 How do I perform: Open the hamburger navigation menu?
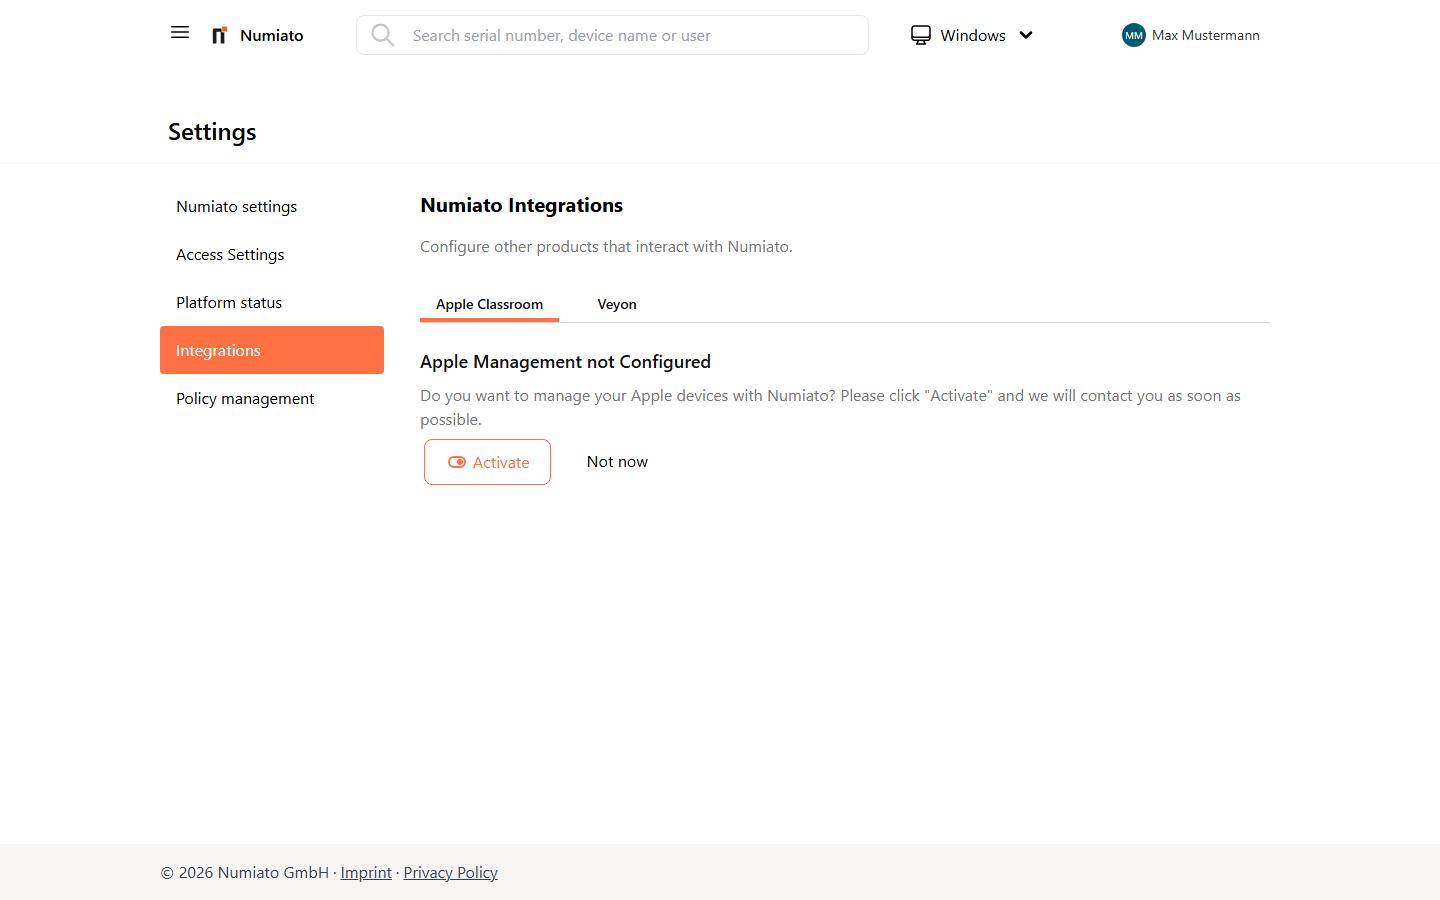[180, 32]
